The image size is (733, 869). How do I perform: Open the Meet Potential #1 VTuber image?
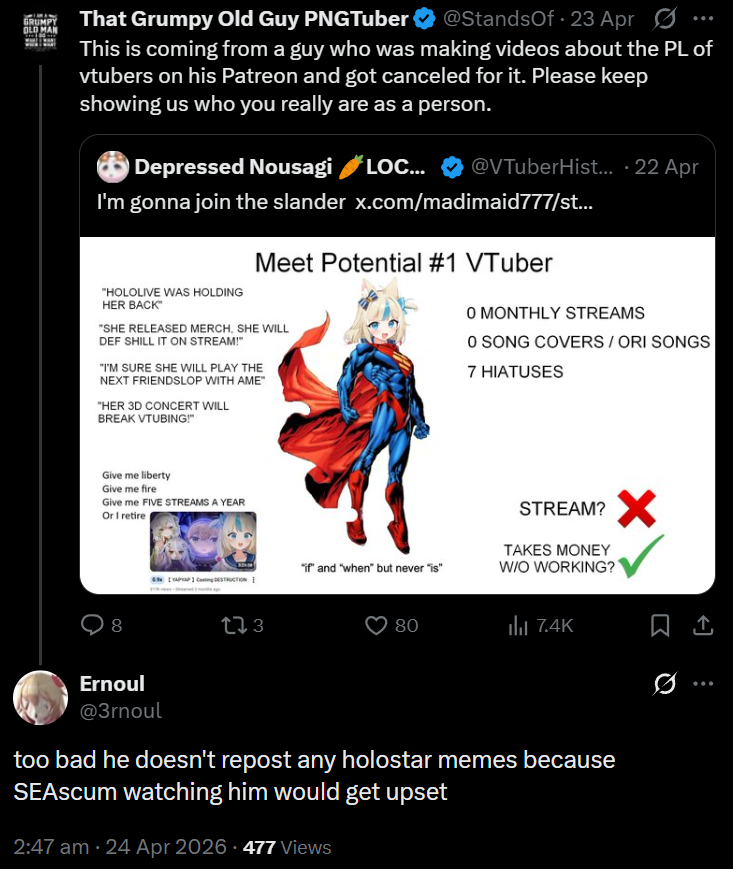coord(397,416)
